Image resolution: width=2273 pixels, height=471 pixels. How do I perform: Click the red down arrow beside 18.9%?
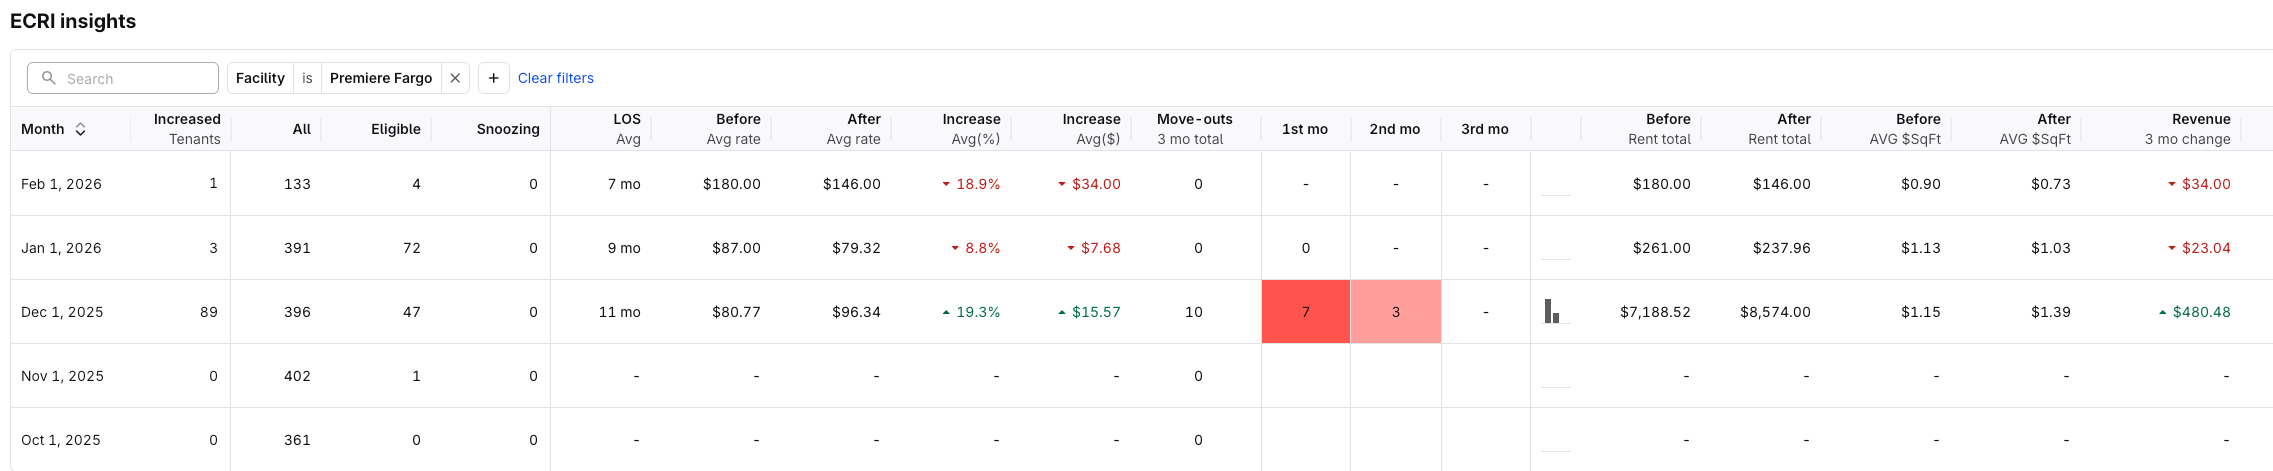[x=946, y=184]
